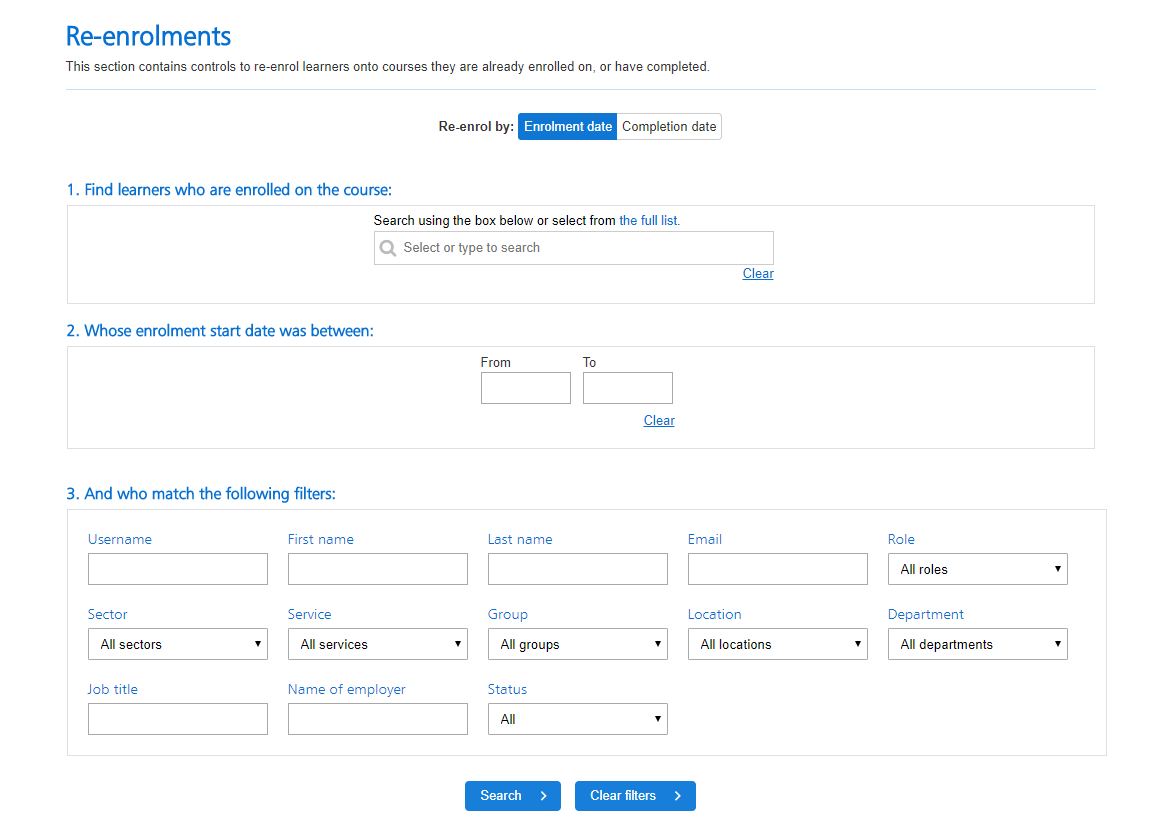Open the All departments dropdown

(x=977, y=644)
